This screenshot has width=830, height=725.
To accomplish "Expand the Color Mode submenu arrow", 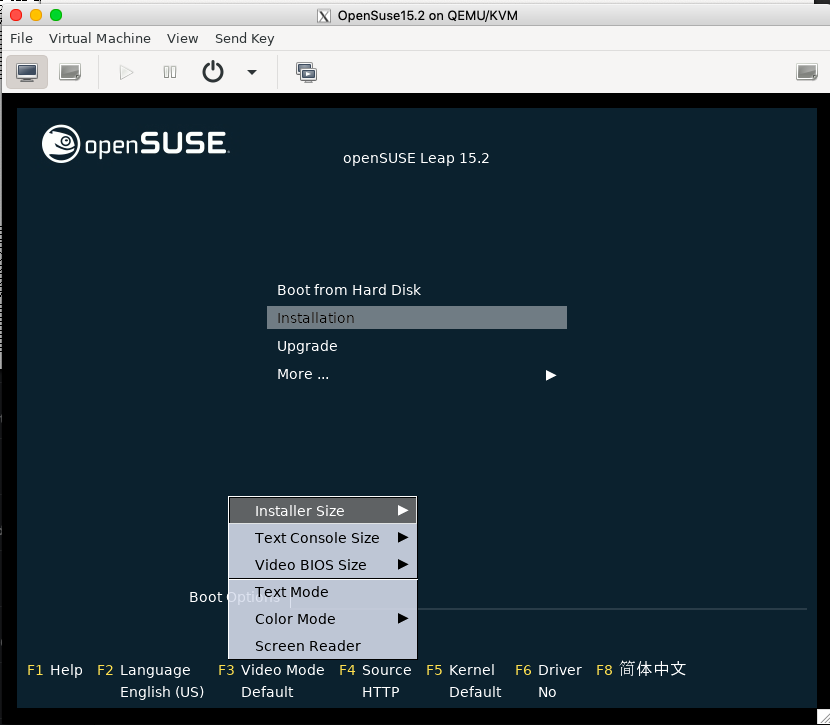I will pos(403,619).
